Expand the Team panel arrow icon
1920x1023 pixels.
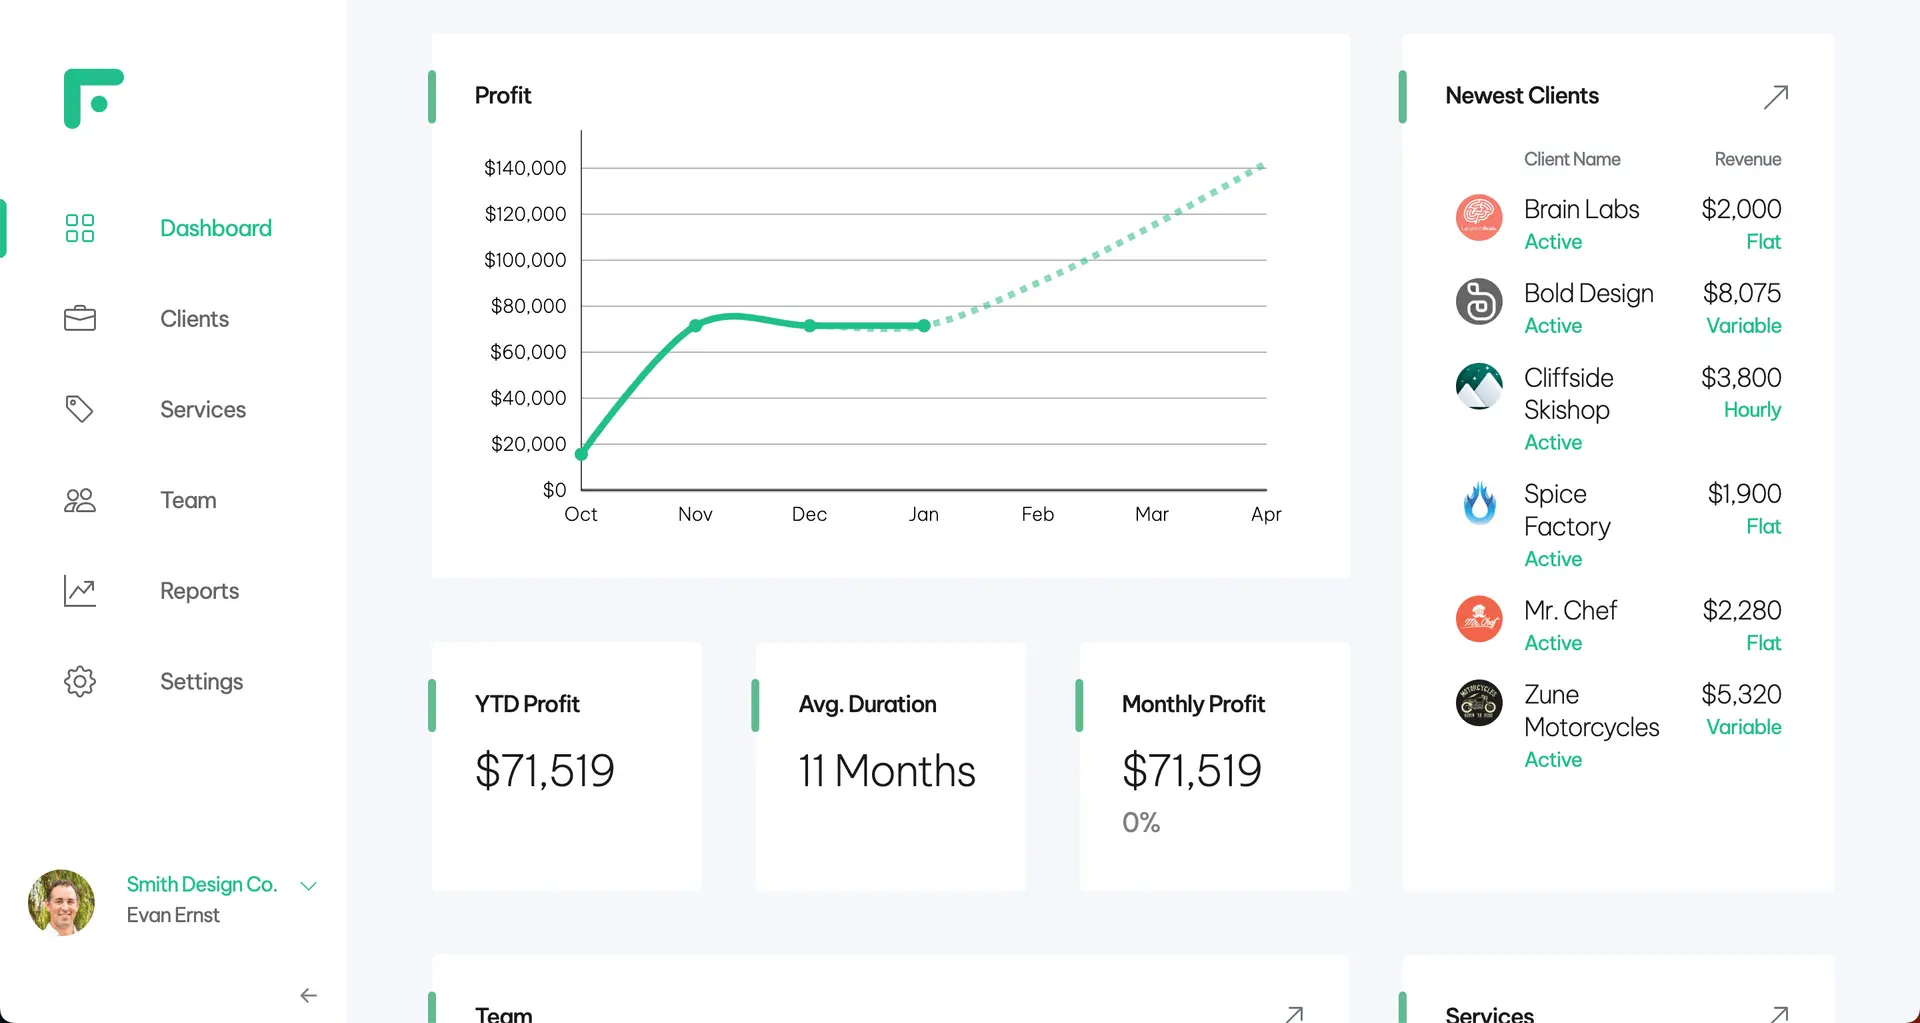click(x=1294, y=1014)
